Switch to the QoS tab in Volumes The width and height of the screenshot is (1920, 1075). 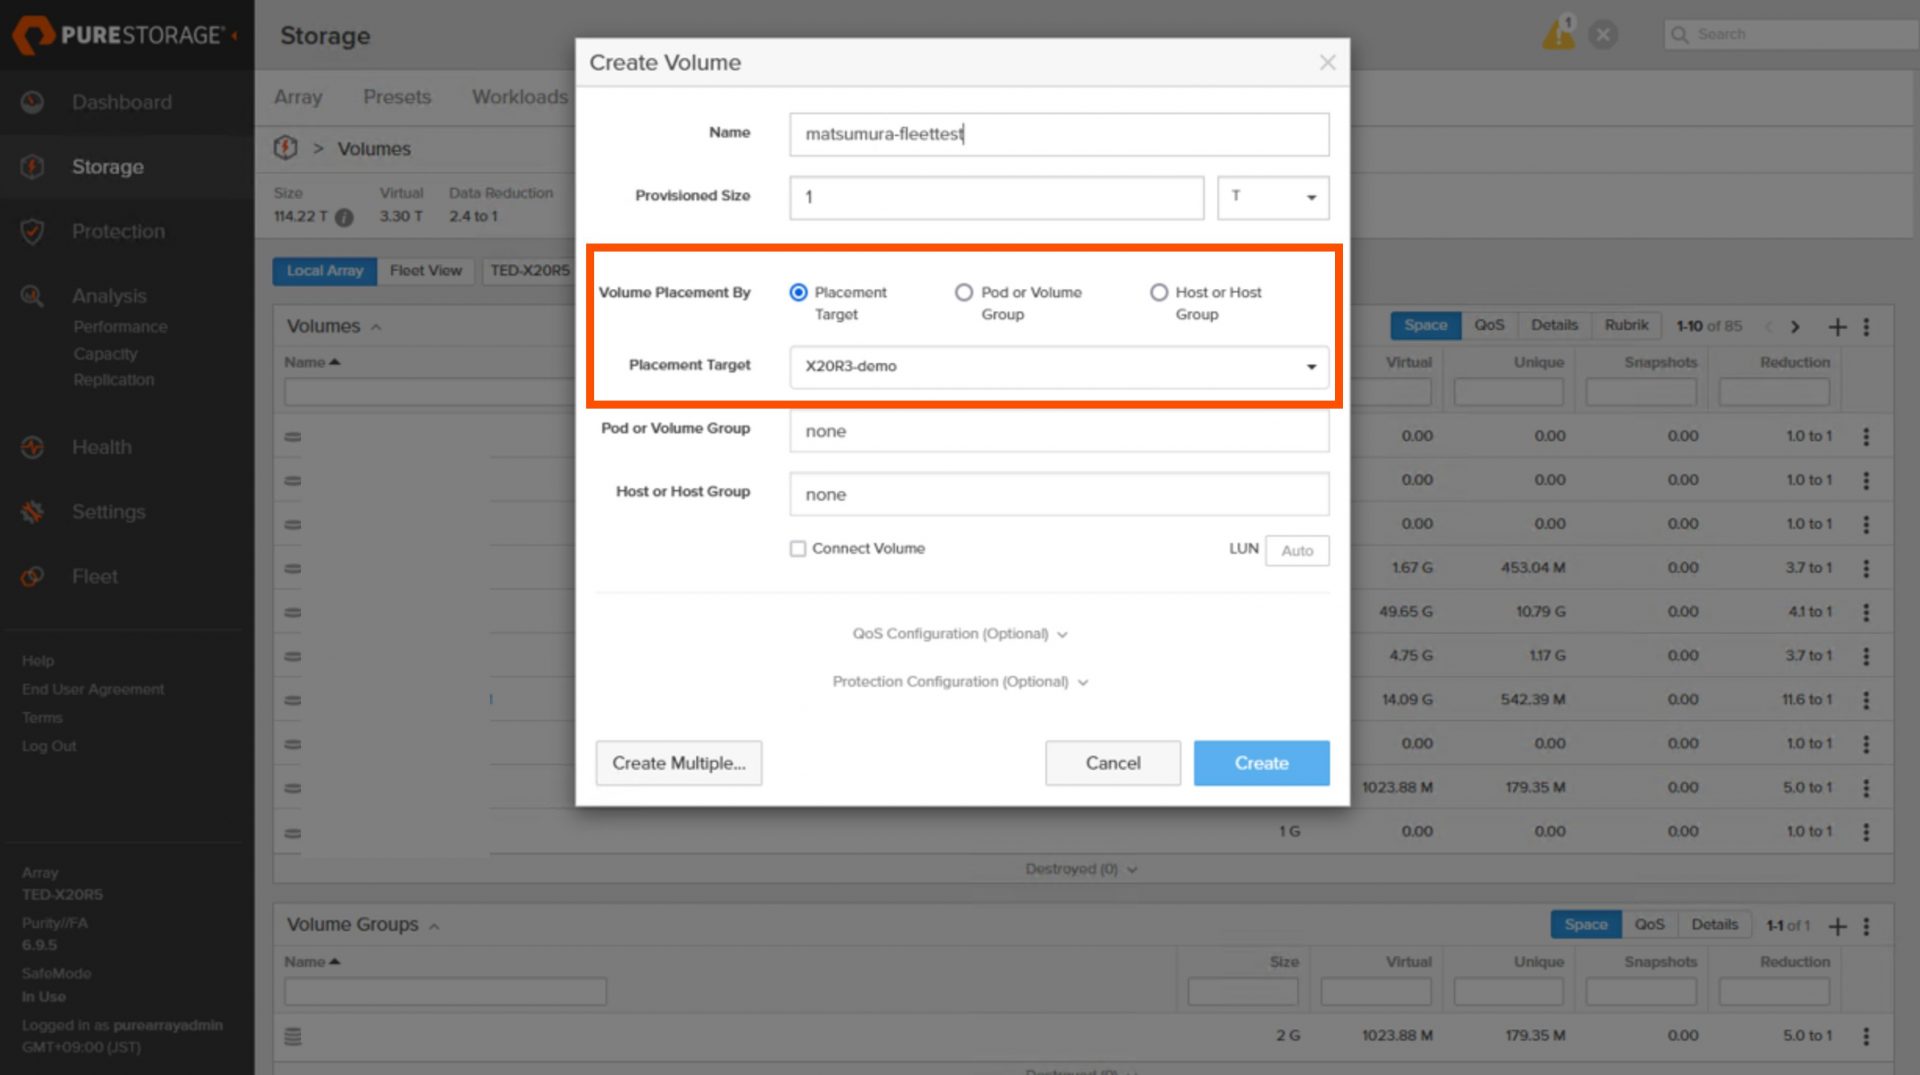(x=1489, y=325)
